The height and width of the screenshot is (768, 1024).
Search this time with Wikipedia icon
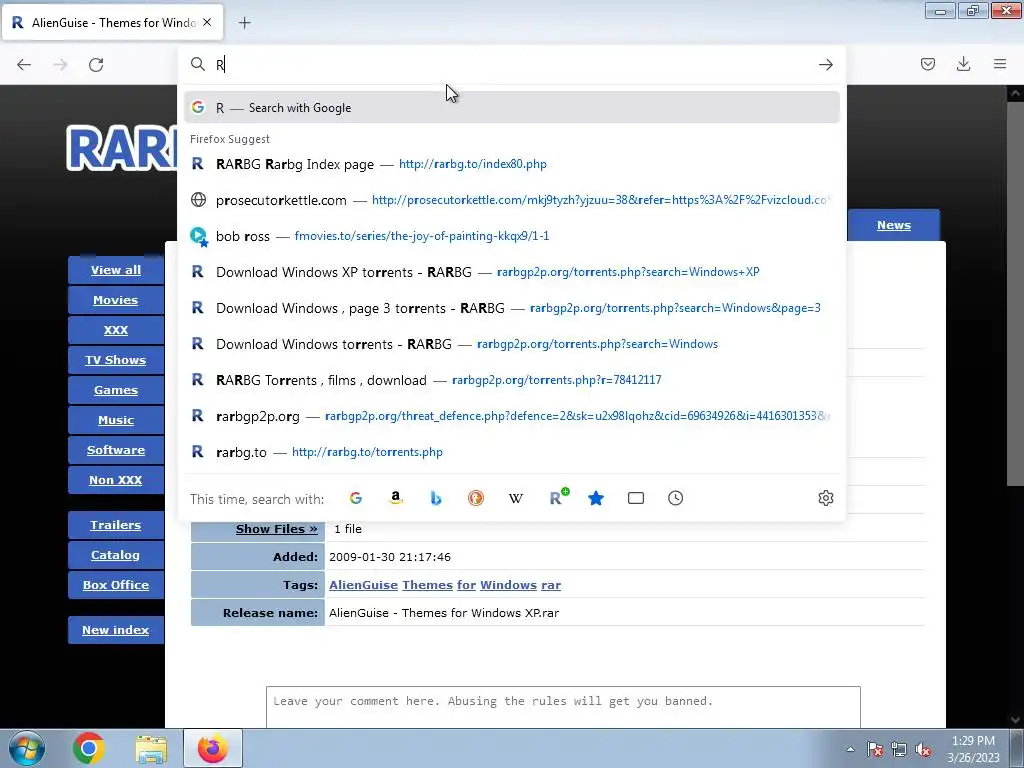click(515, 498)
